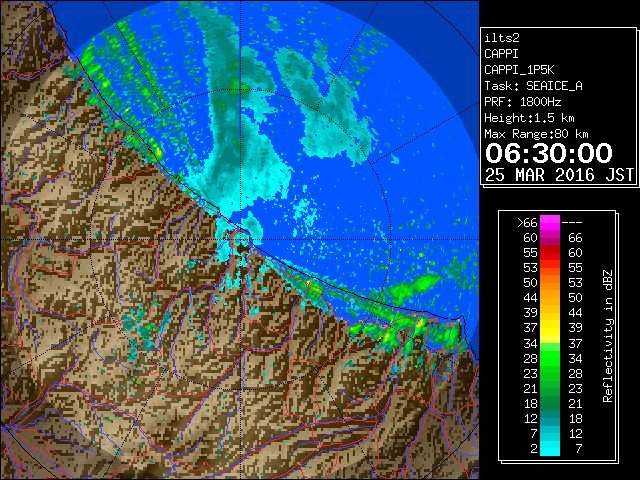The image size is (640, 480).
Task: Click the '2' value at legend bottom
Action: coord(533,449)
